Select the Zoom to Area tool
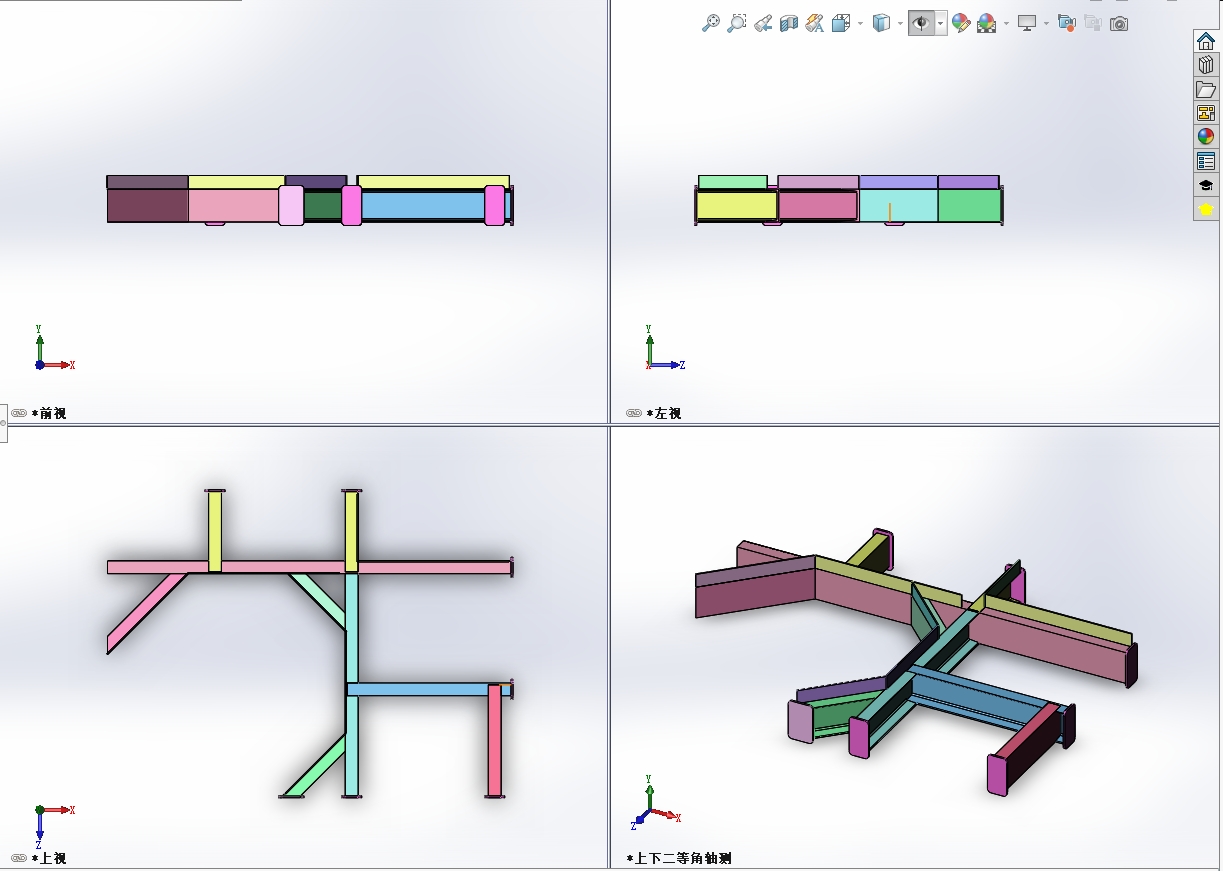This screenshot has width=1223, height=871. (x=737, y=23)
